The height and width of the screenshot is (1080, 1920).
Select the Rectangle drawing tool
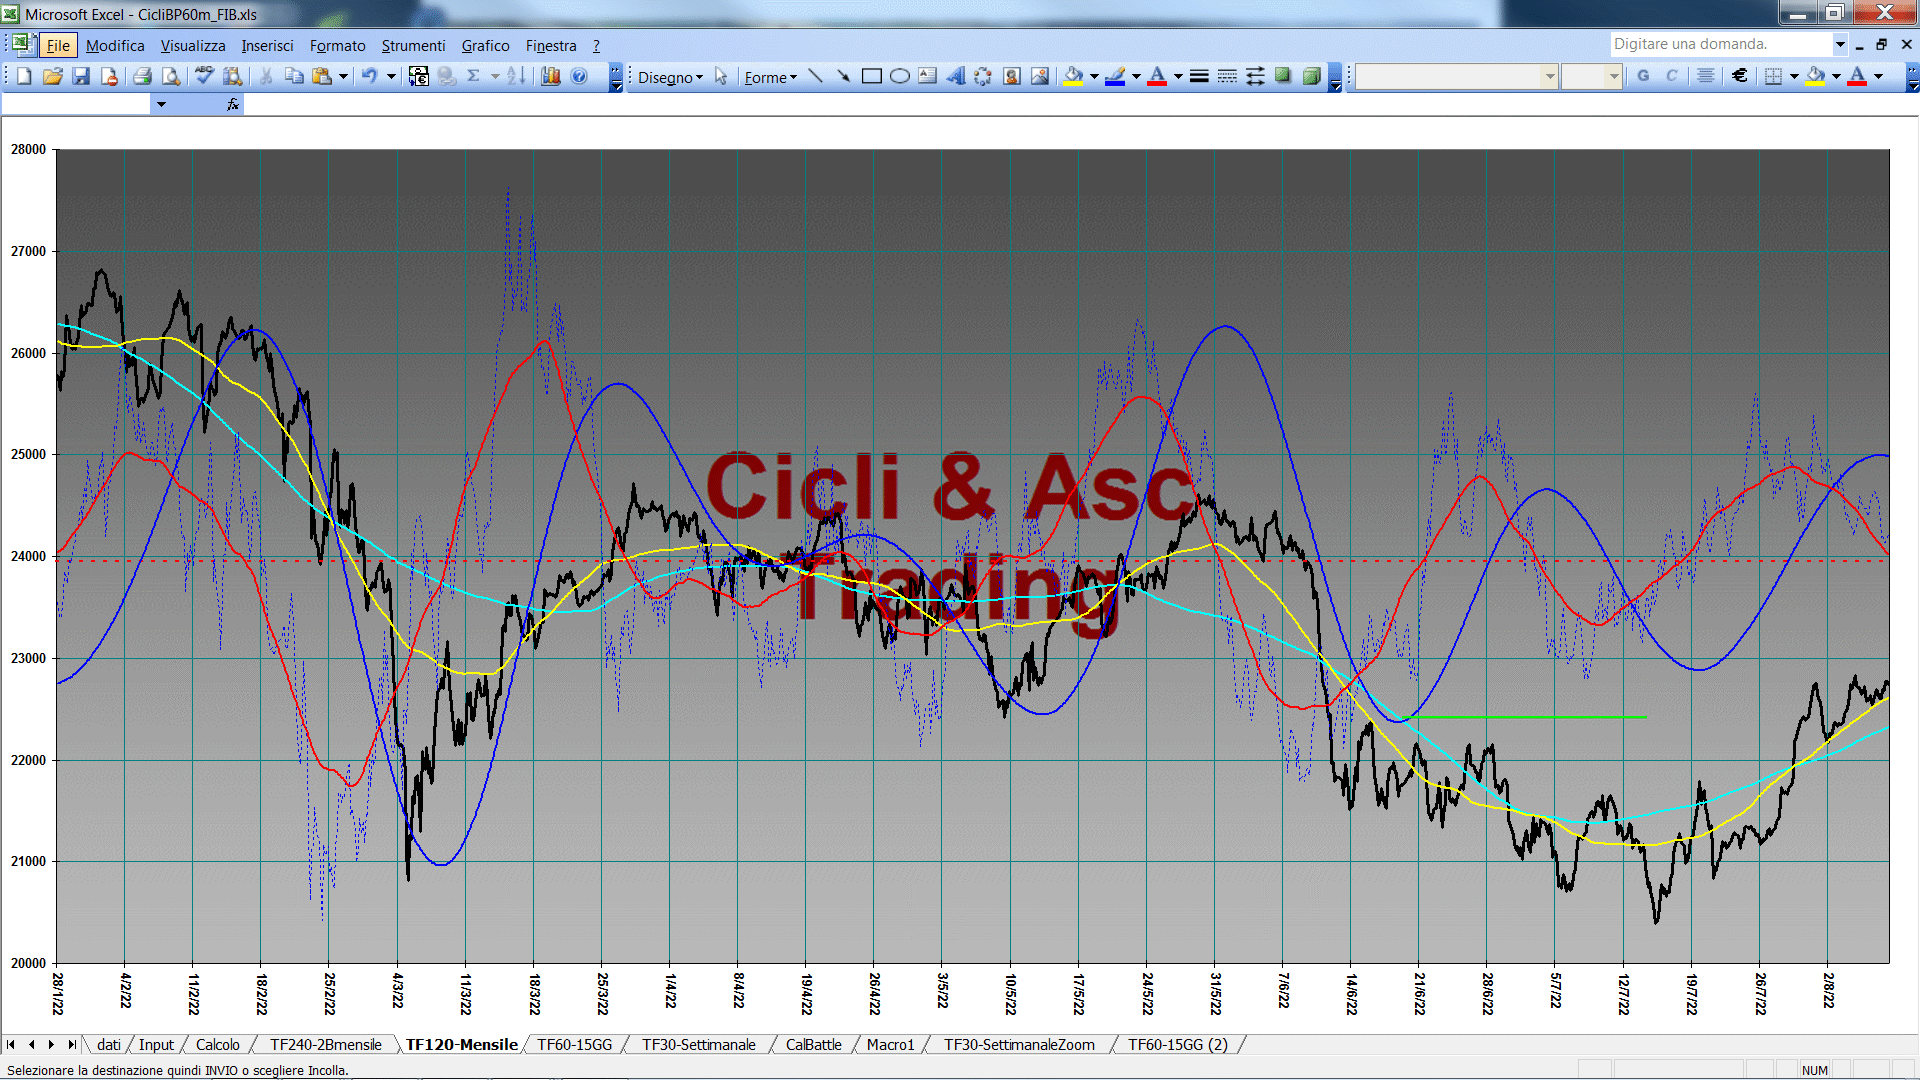[871, 76]
